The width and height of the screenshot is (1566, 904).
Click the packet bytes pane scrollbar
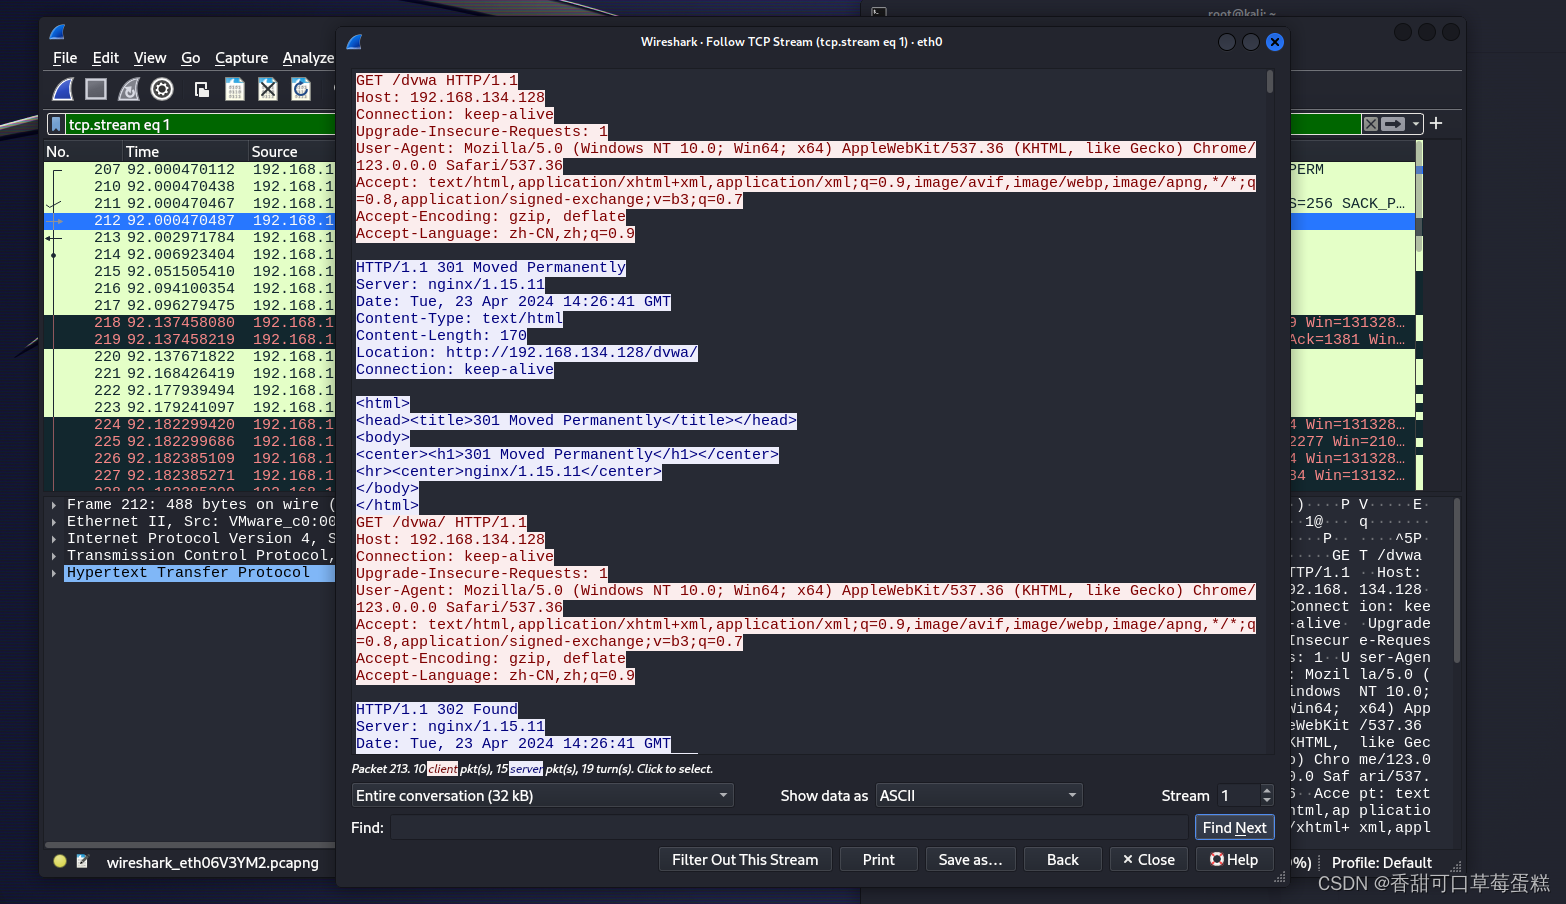click(x=1456, y=580)
